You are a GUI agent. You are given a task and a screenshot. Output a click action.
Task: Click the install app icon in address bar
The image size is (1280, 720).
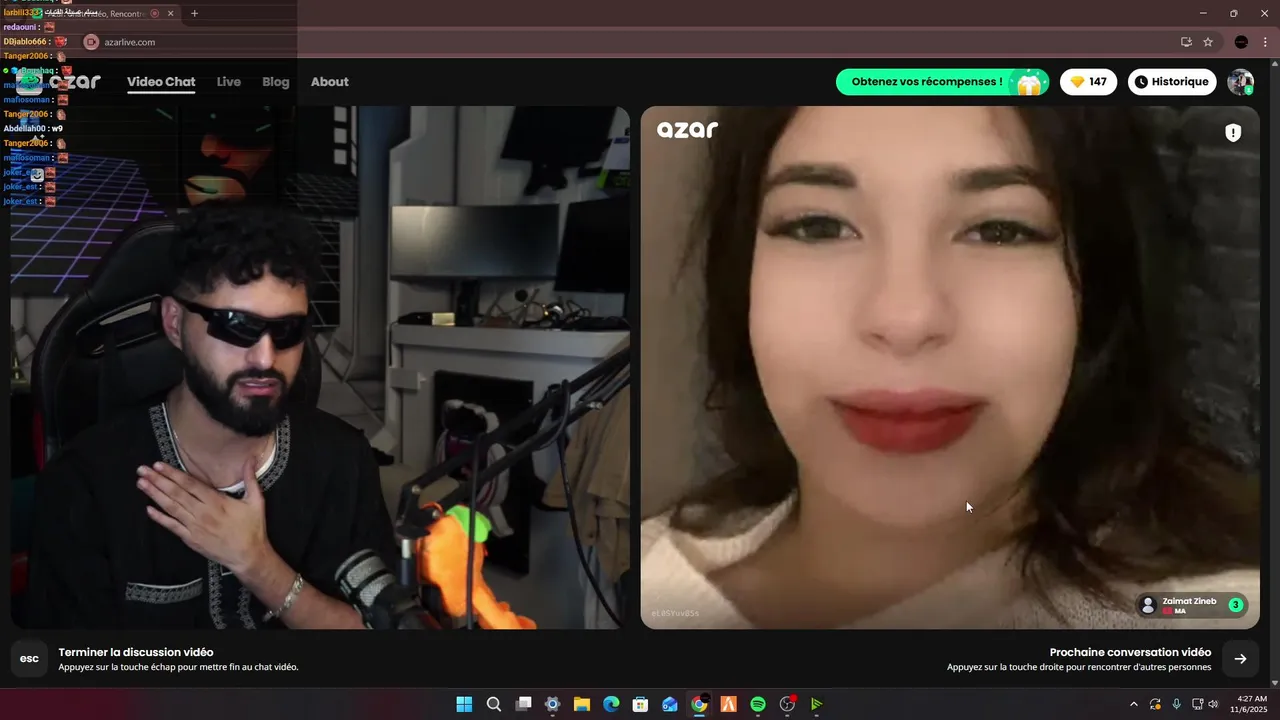(1186, 42)
